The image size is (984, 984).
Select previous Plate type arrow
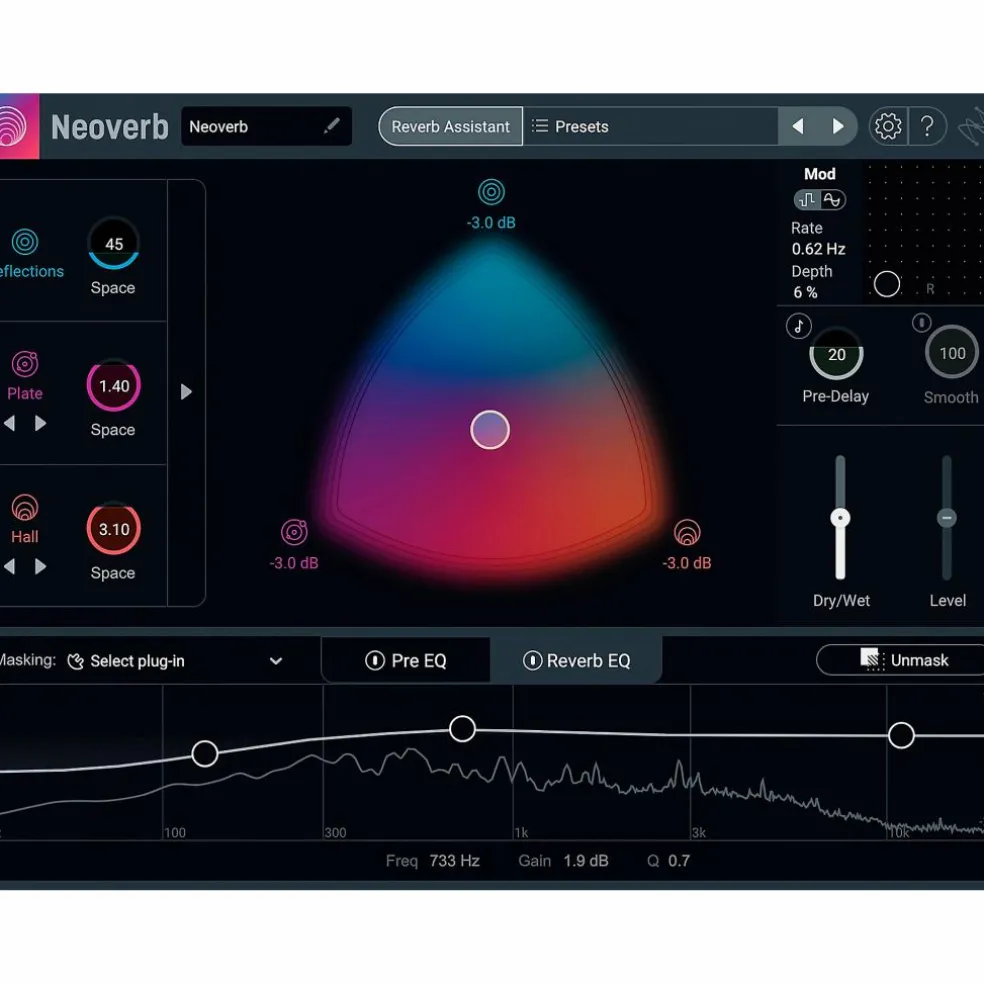tap(9, 424)
